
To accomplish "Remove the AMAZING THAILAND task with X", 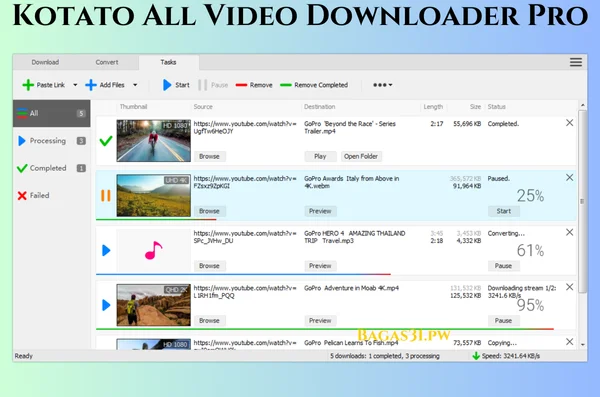I will coord(569,232).
